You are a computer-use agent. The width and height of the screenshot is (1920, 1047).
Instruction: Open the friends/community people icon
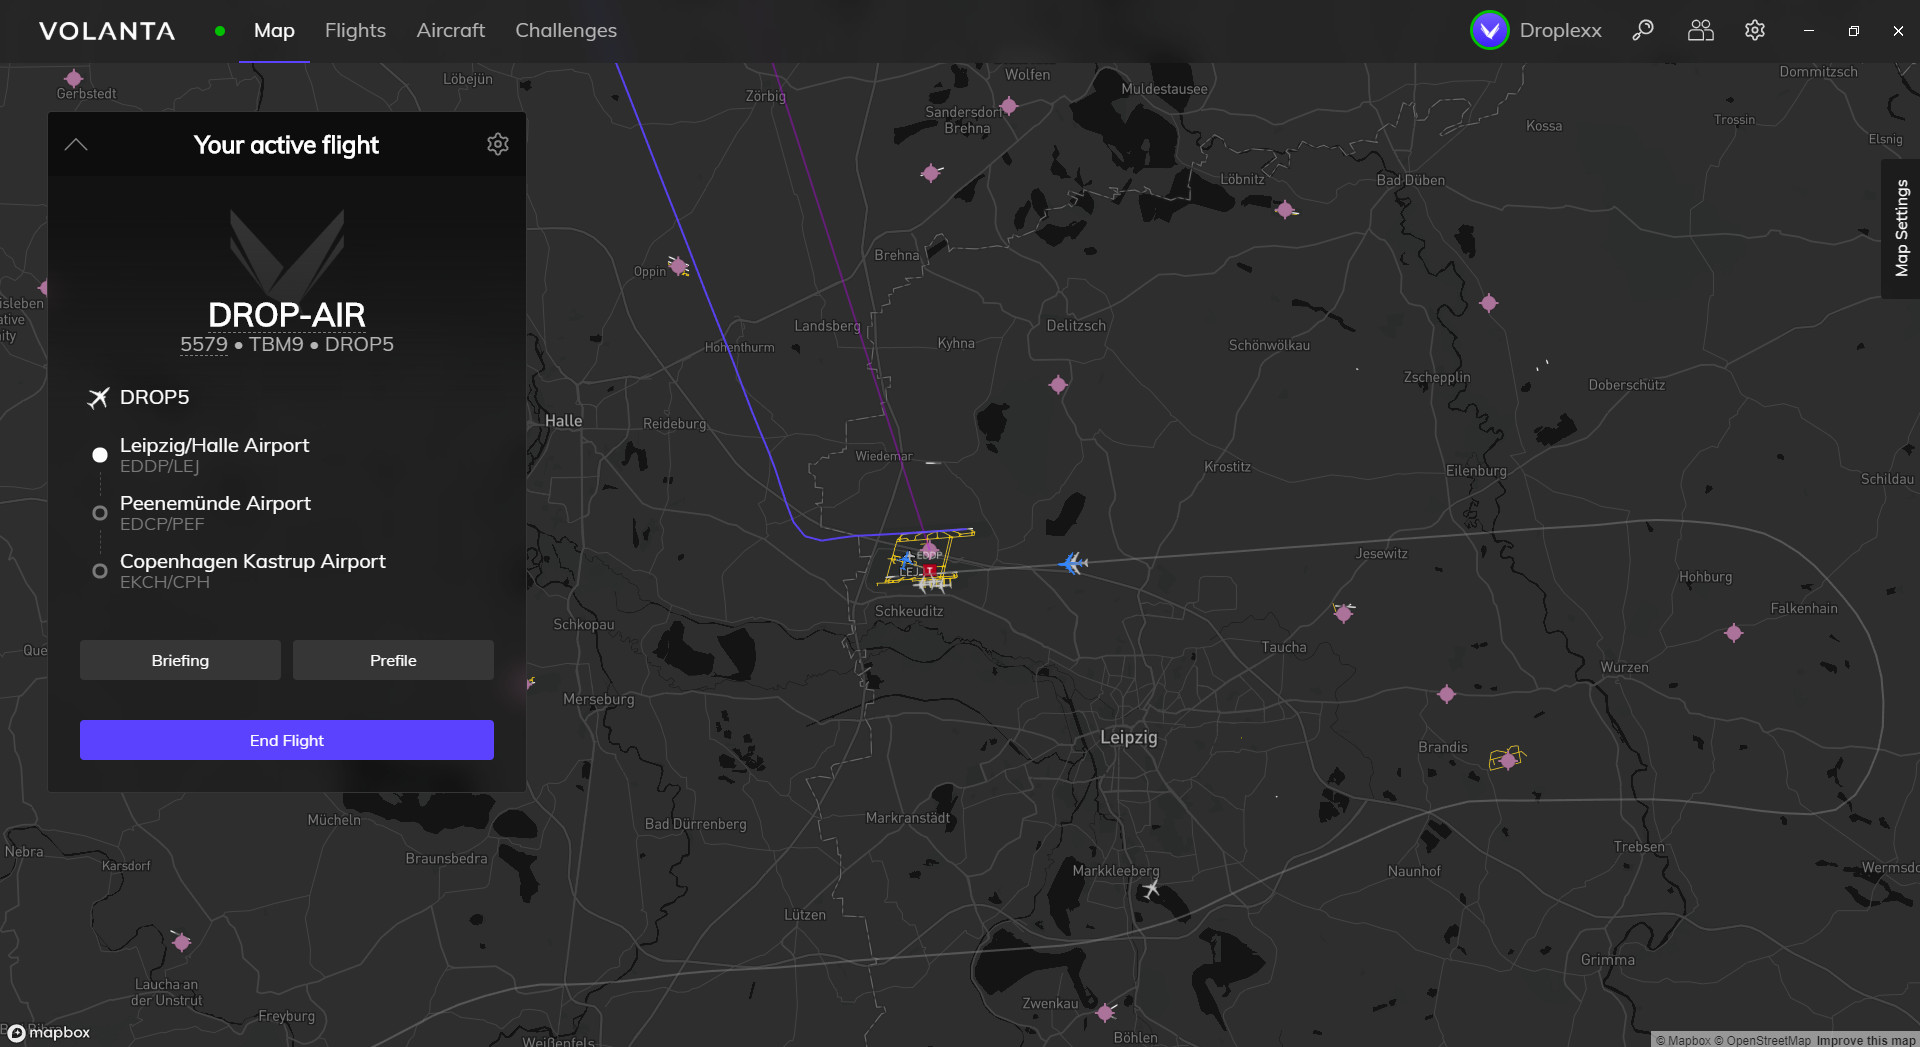point(1700,30)
